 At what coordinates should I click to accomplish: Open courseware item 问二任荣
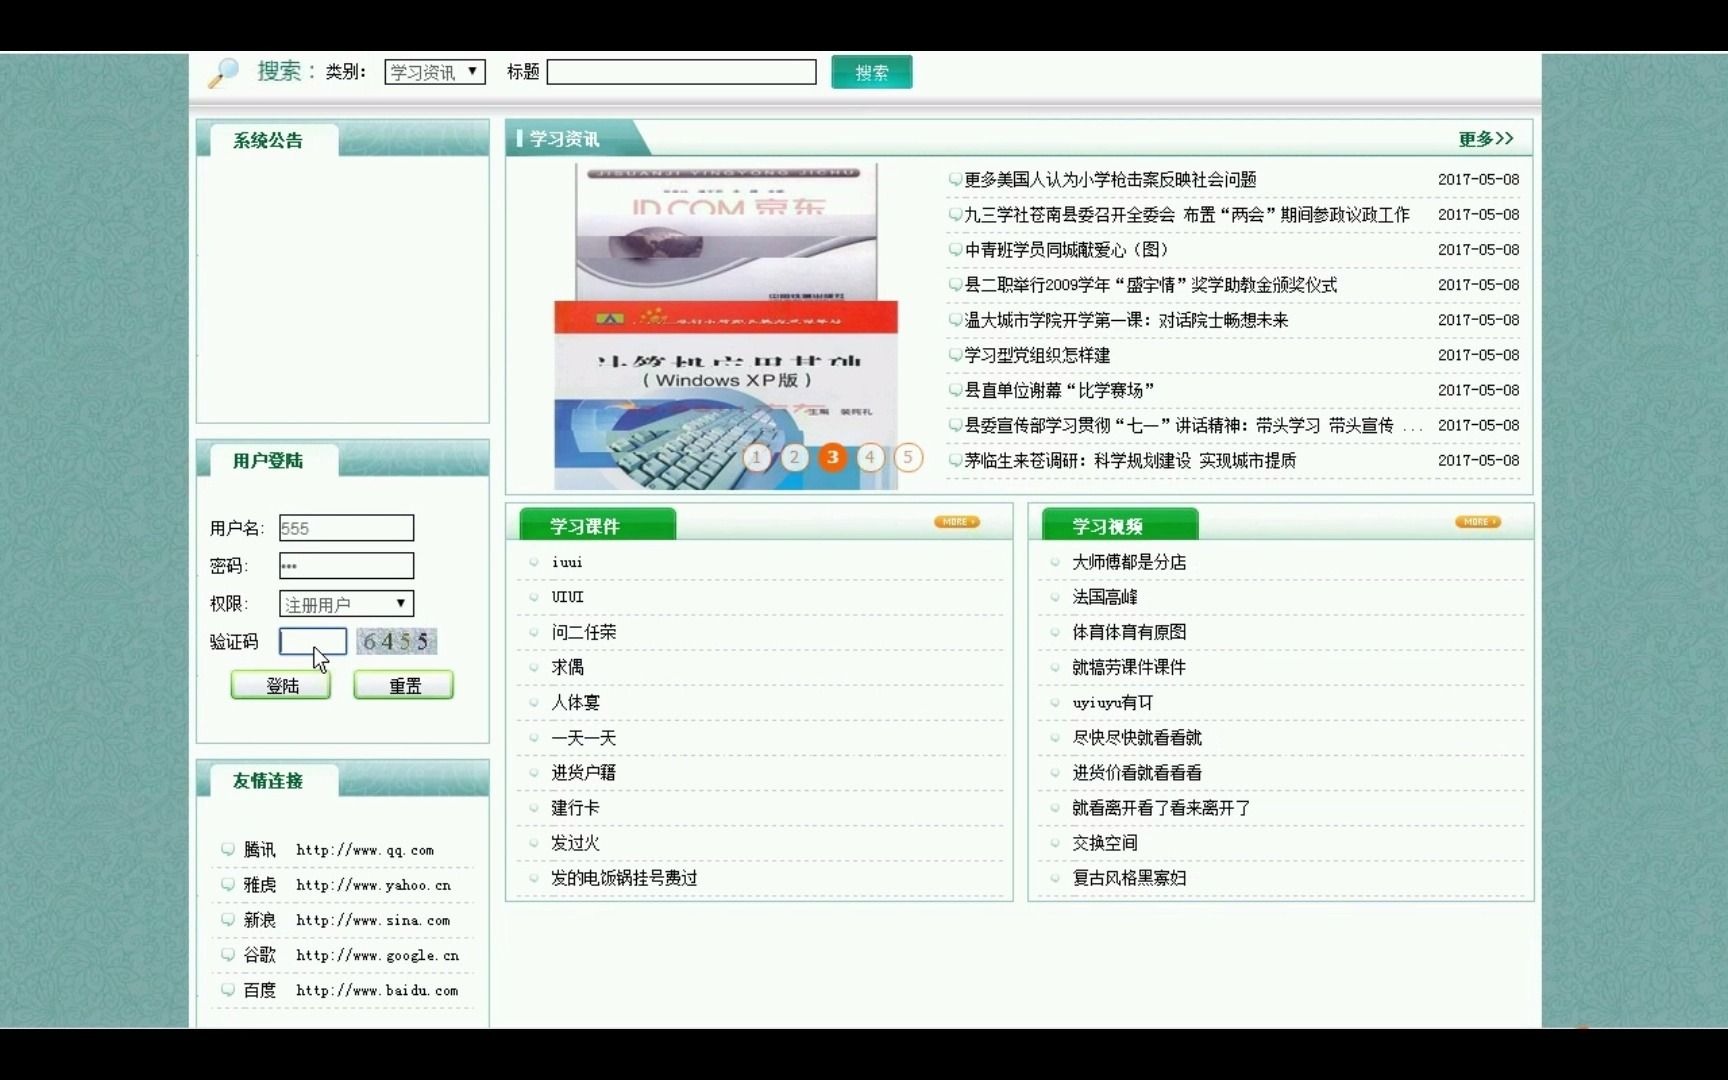584,632
